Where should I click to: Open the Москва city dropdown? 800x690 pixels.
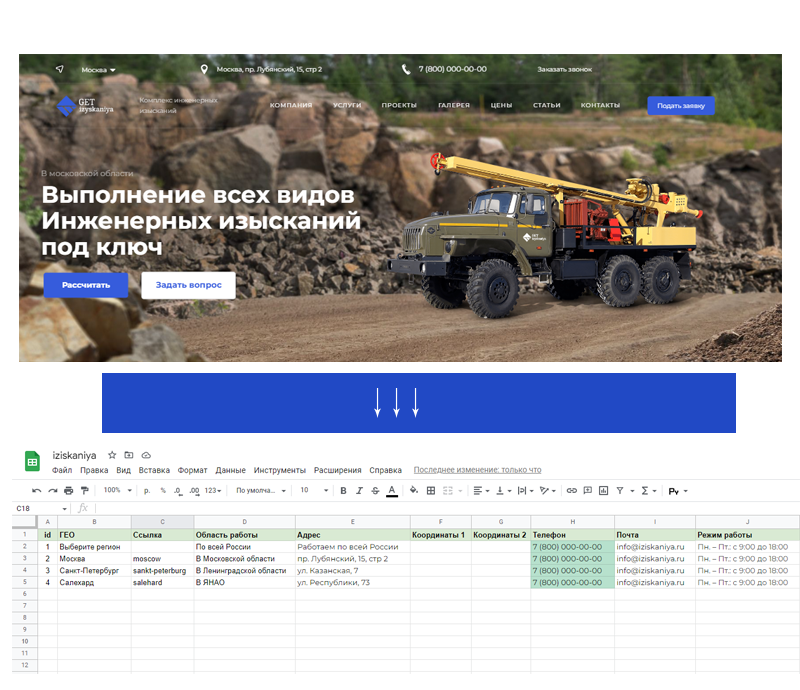pyautogui.click(x=98, y=70)
